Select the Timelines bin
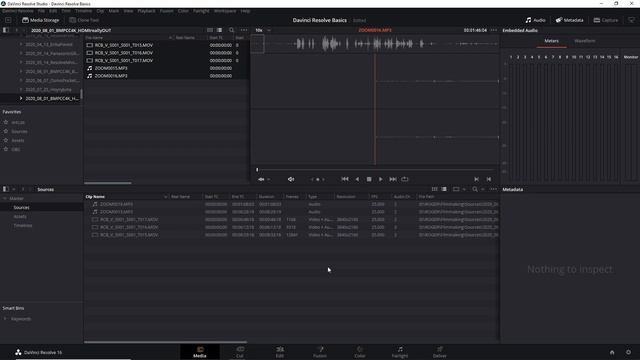Image resolution: width=640 pixels, height=360 pixels. click(23, 226)
